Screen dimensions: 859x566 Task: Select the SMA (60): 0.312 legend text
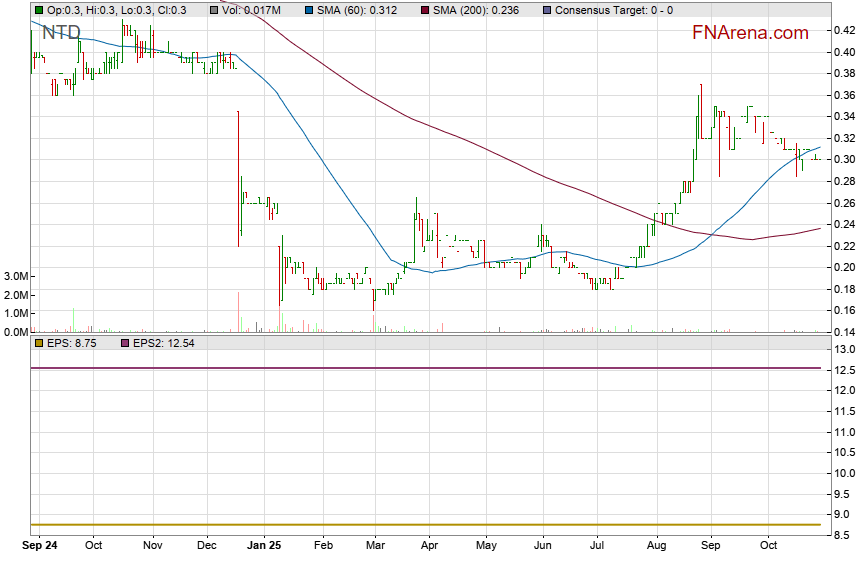coord(360,10)
